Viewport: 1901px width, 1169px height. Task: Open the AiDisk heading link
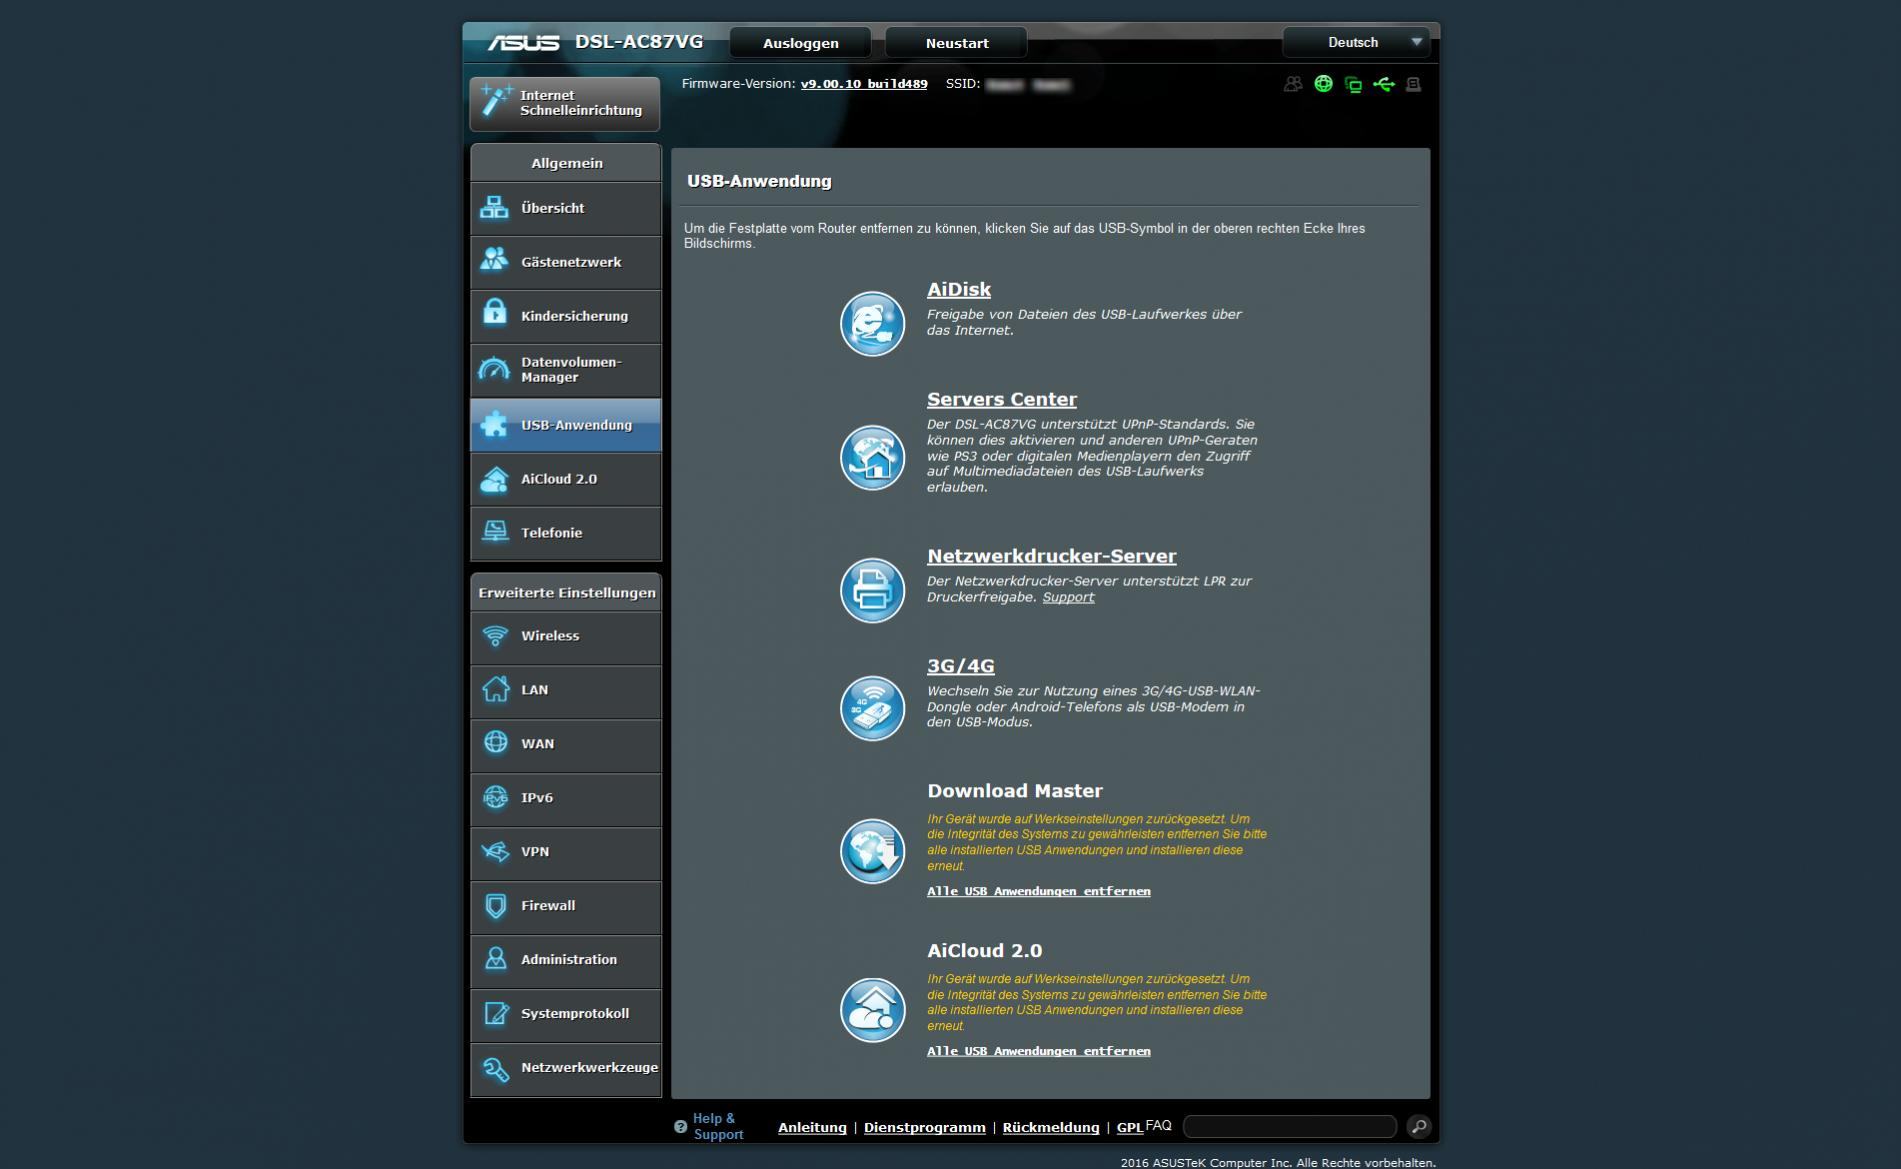[x=958, y=289]
